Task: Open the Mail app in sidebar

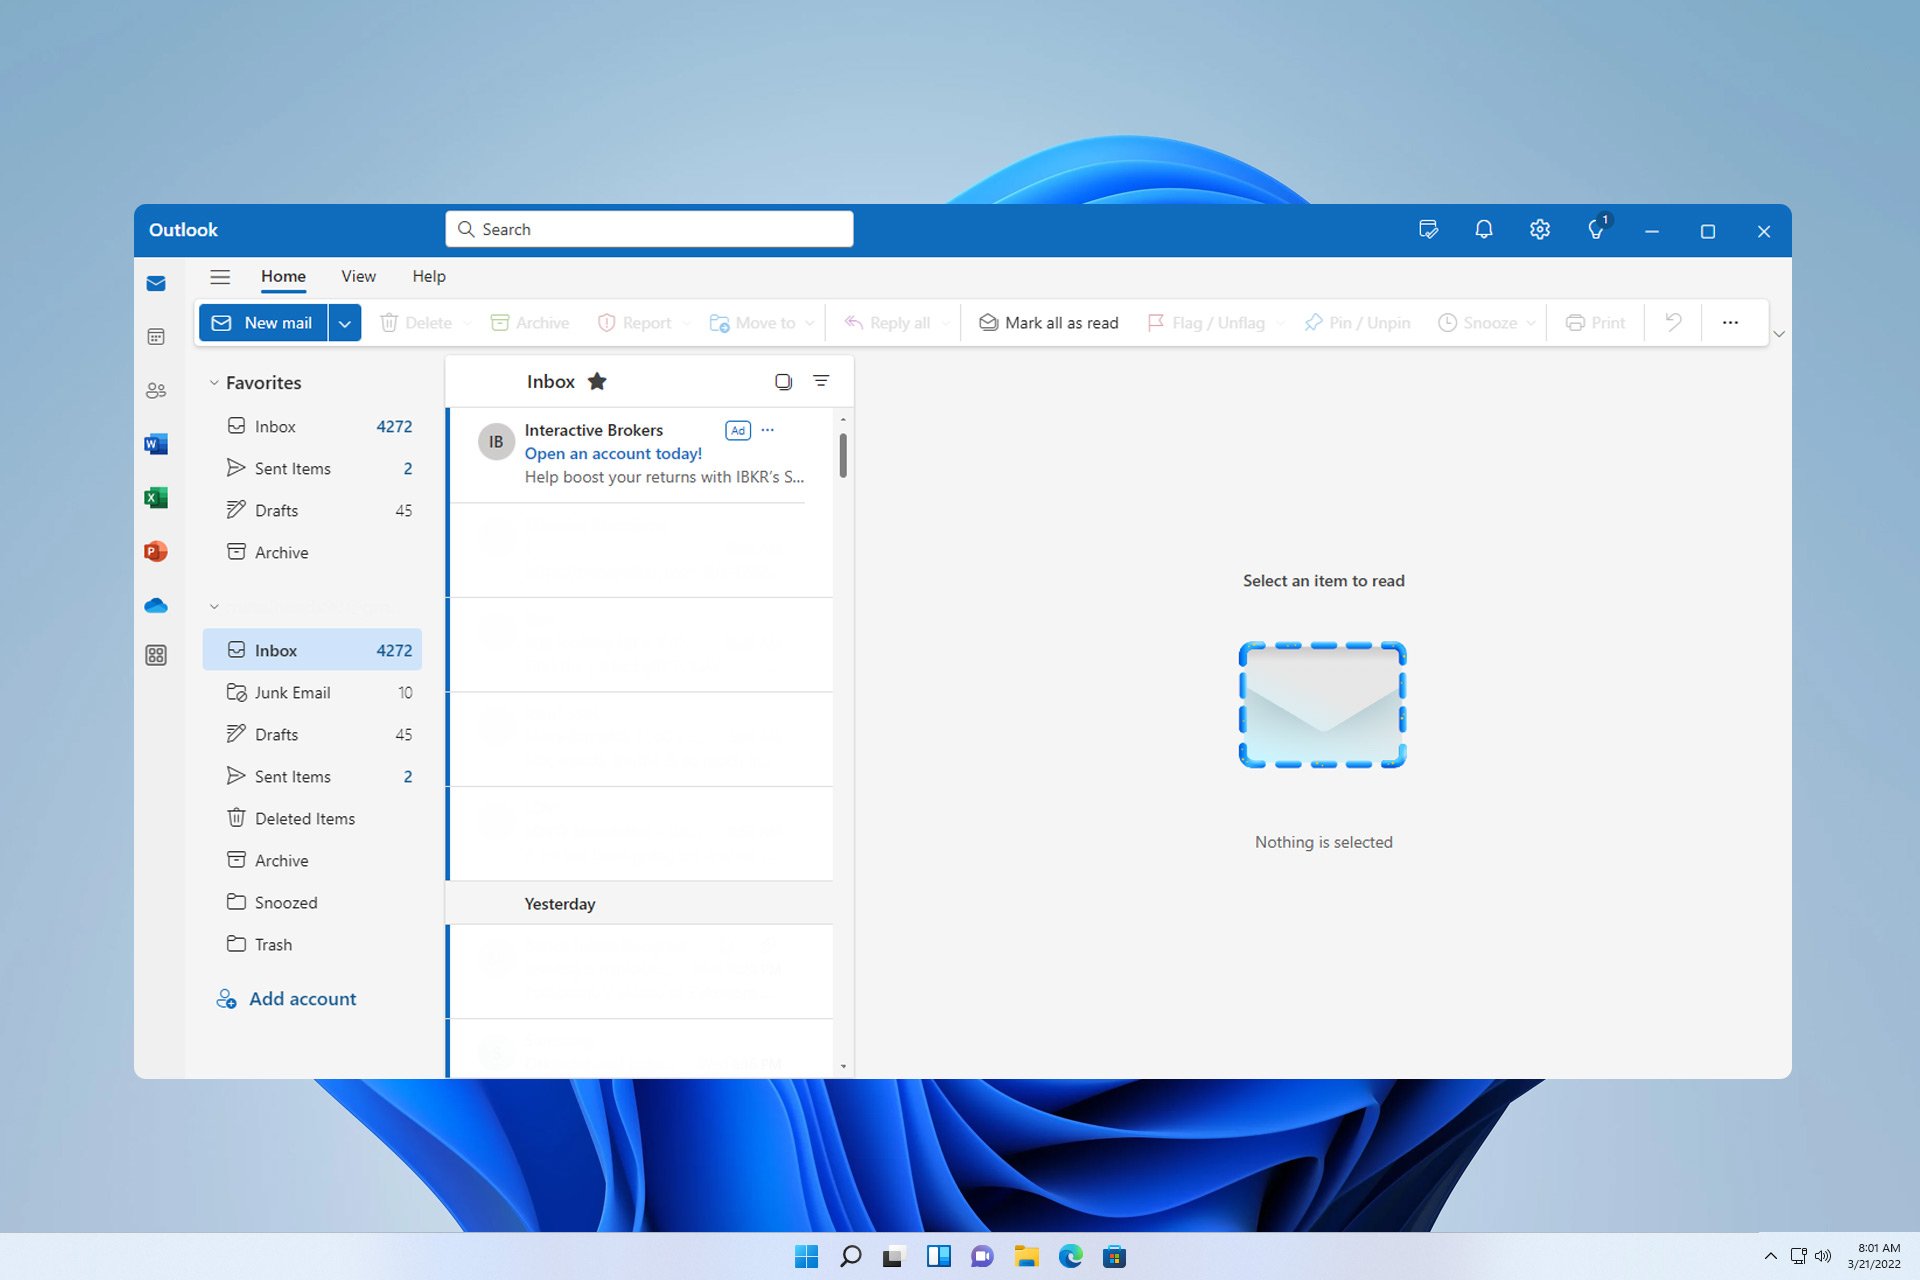Action: pyautogui.click(x=156, y=284)
